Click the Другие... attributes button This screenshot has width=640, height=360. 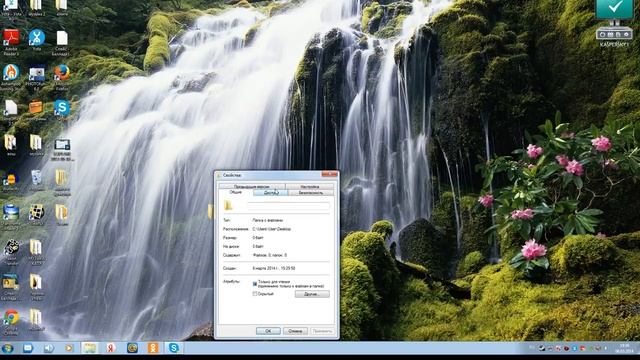[x=312, y=294]
